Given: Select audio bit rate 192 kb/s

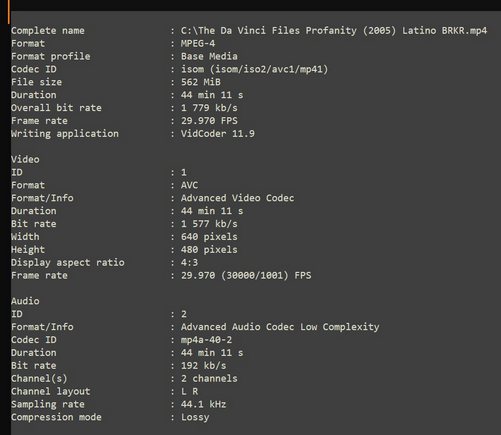Looking at the screenshot, I should pyautogui.click(x=204, y=366).
